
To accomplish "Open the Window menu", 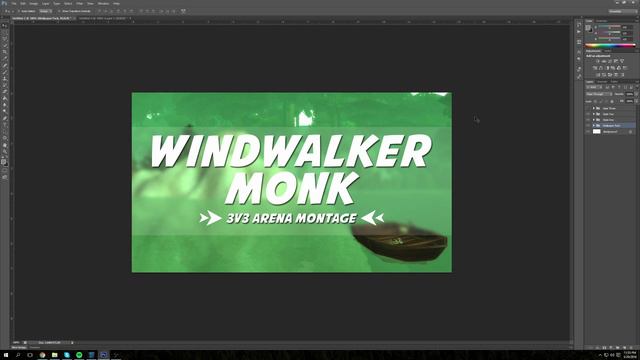I will (103, 3).
